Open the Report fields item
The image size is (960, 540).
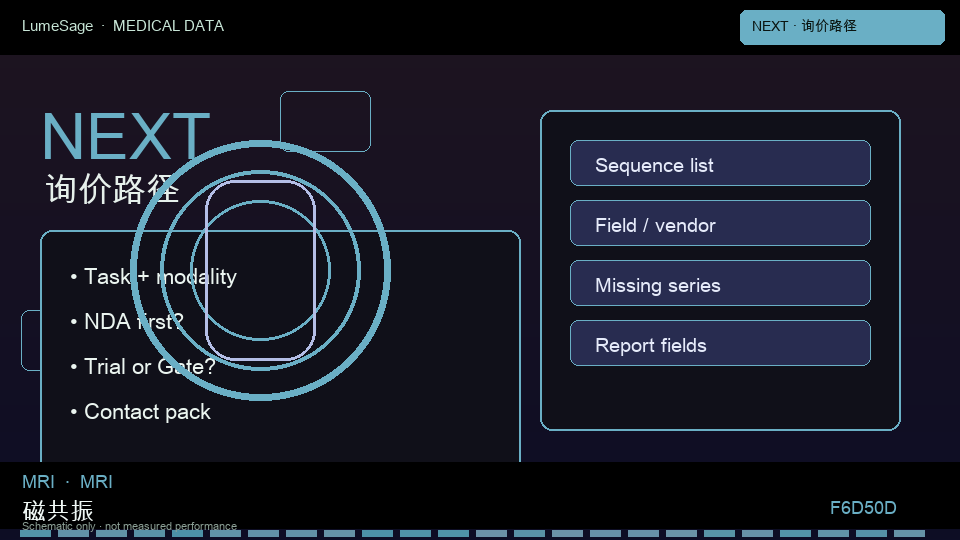click(720, 343)
